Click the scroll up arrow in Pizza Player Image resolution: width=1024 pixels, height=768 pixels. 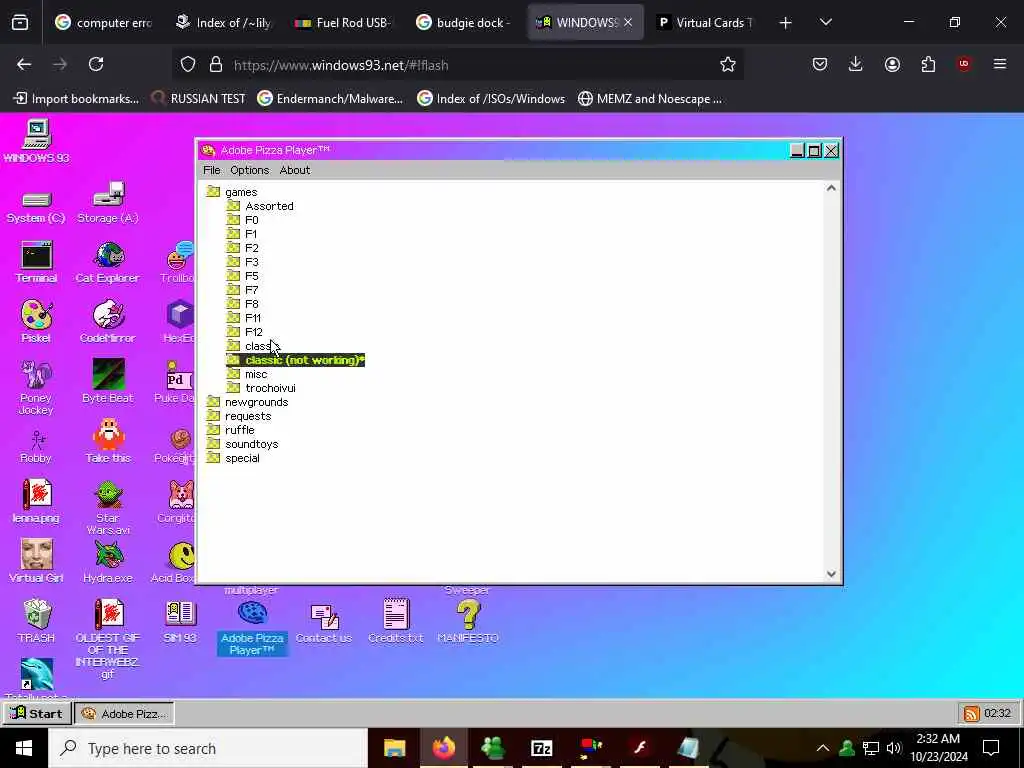coord(831,188)
